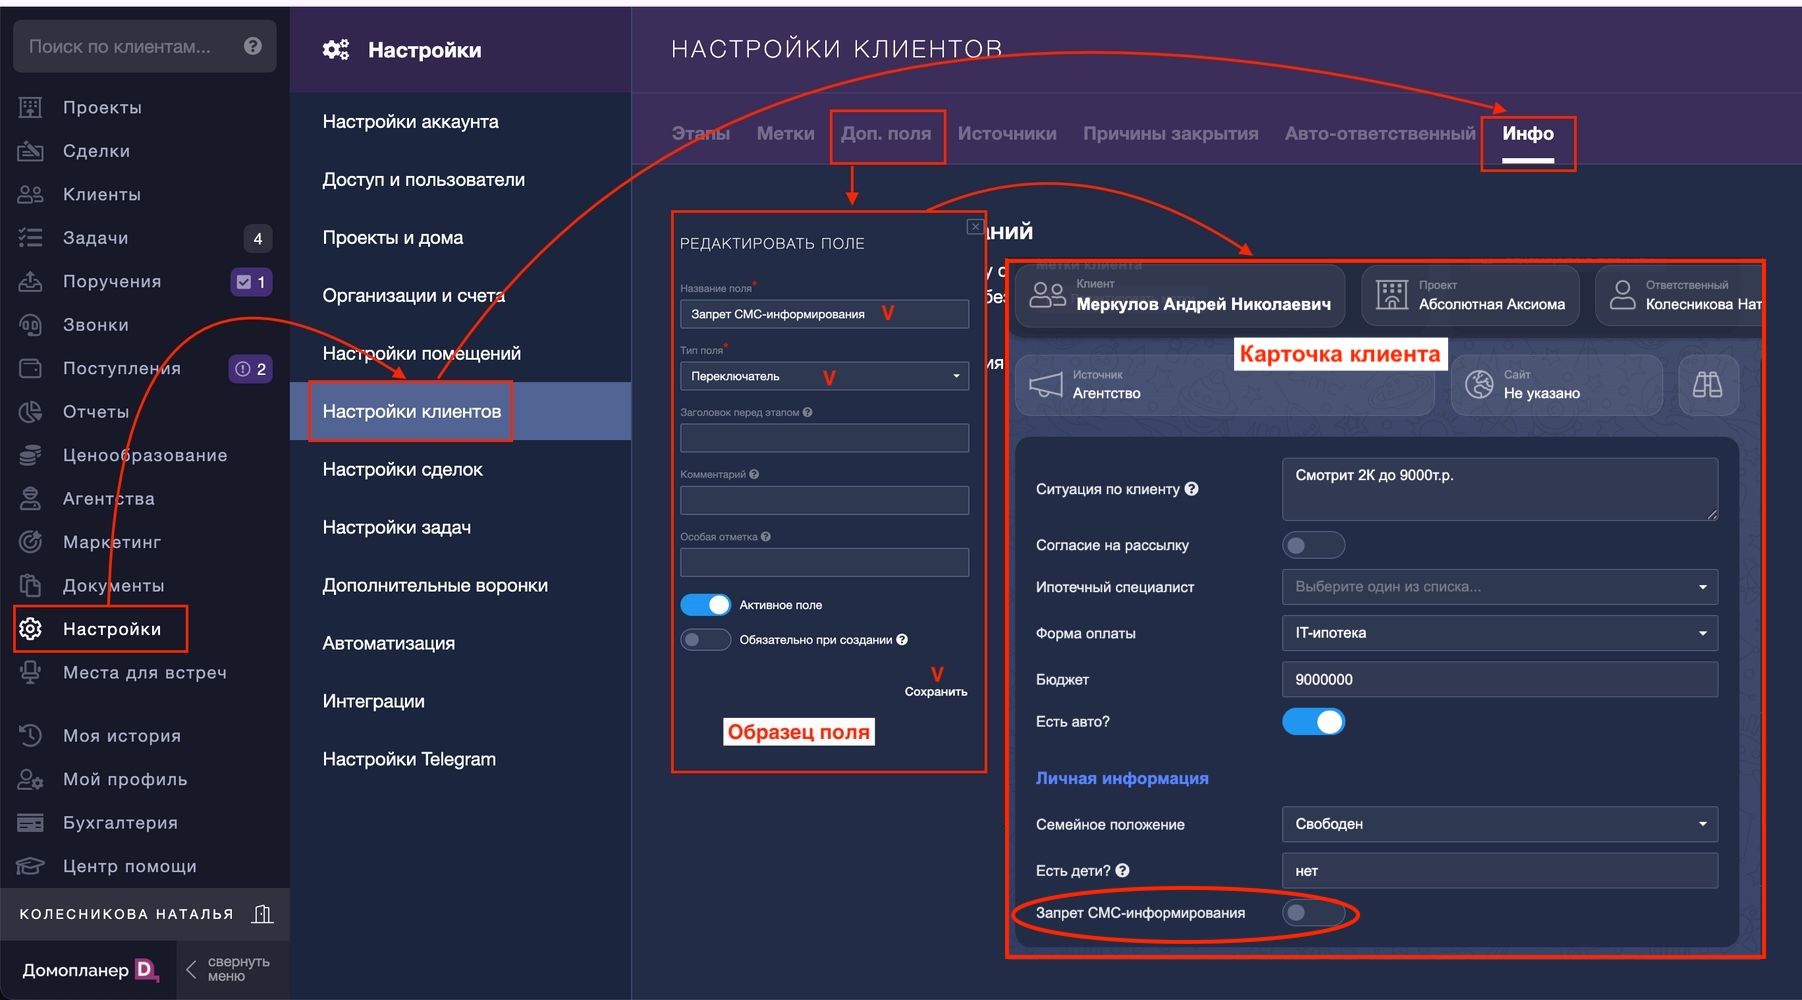Switch to the Этапы tab
This screenshot has width=1802, height=1000.
tap(701, 133)
